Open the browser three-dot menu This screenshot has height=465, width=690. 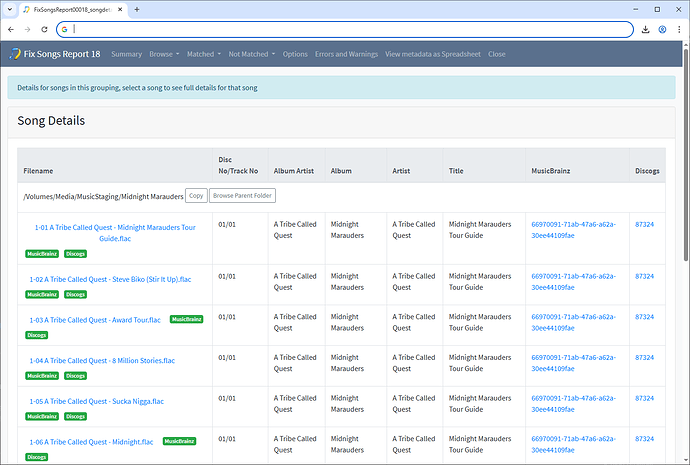pyautogui.click(x=679, y=29)
